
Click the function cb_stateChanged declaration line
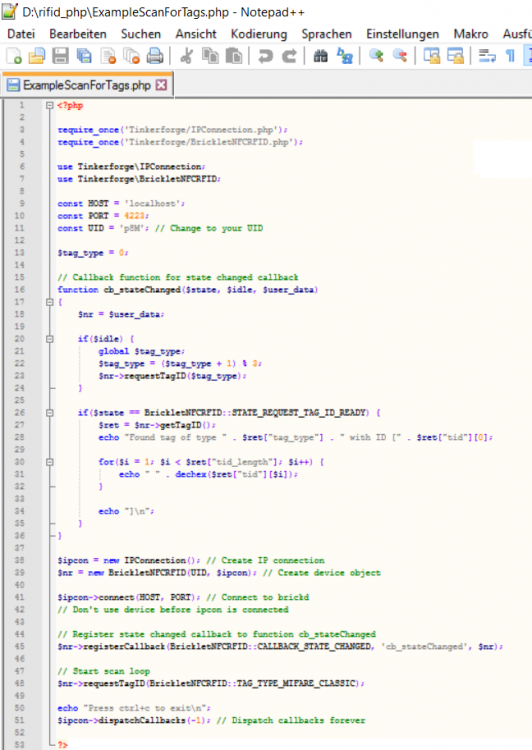pos(188,289)
